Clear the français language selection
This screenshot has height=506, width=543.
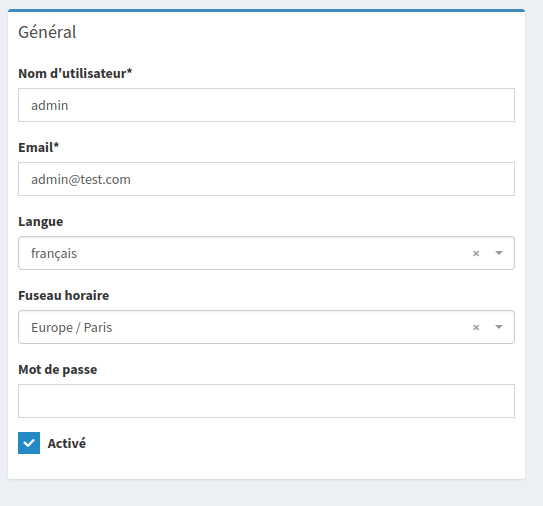(x=476, y=254)
